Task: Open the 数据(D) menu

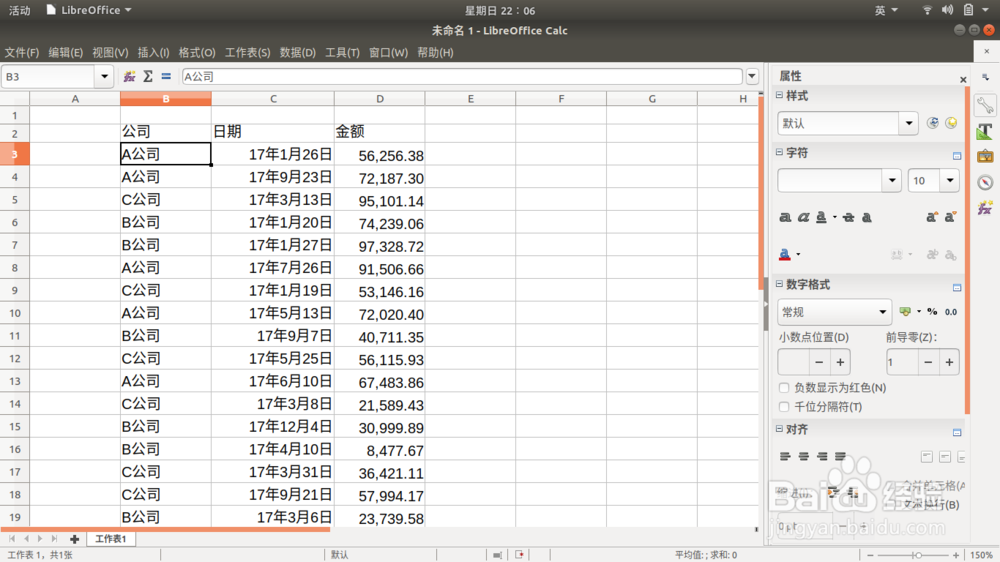Action: (x=298, y=52)
